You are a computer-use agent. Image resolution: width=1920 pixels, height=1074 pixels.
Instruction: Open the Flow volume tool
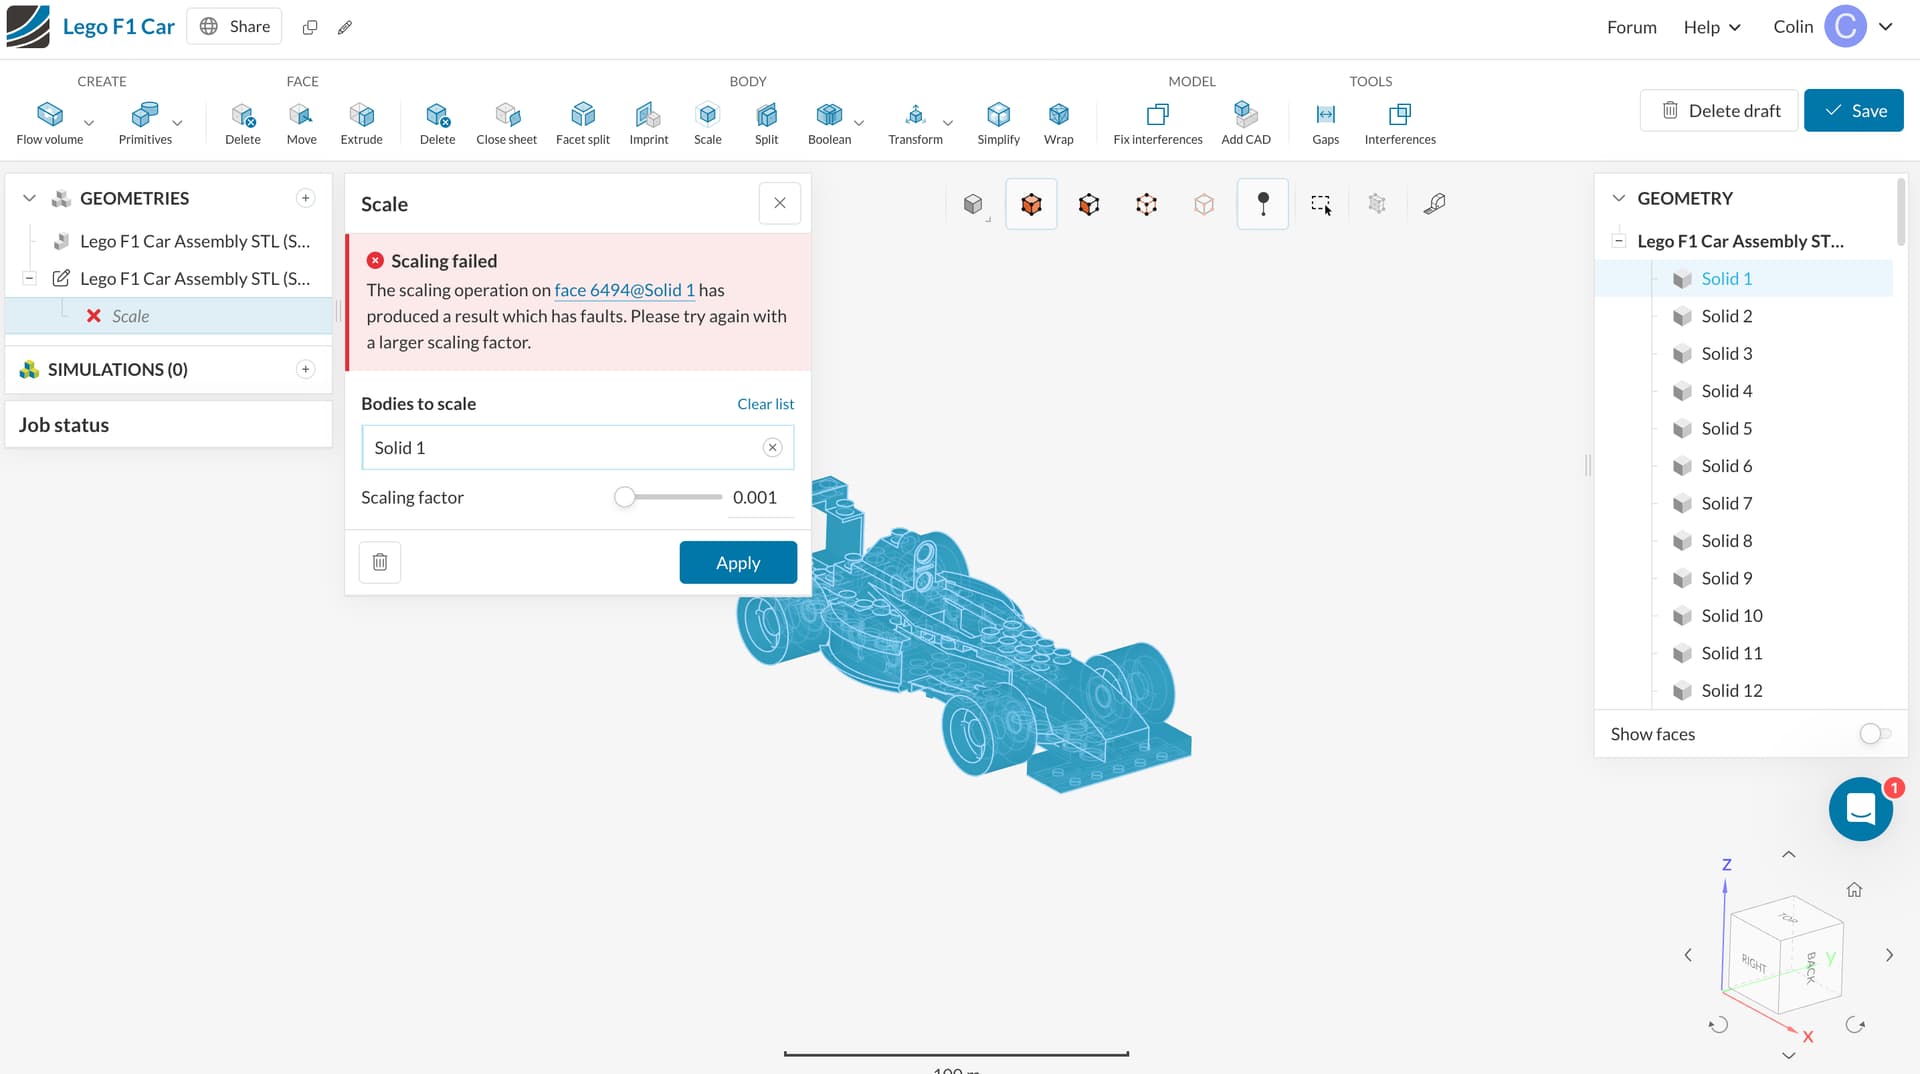click(x=49, y=122)
